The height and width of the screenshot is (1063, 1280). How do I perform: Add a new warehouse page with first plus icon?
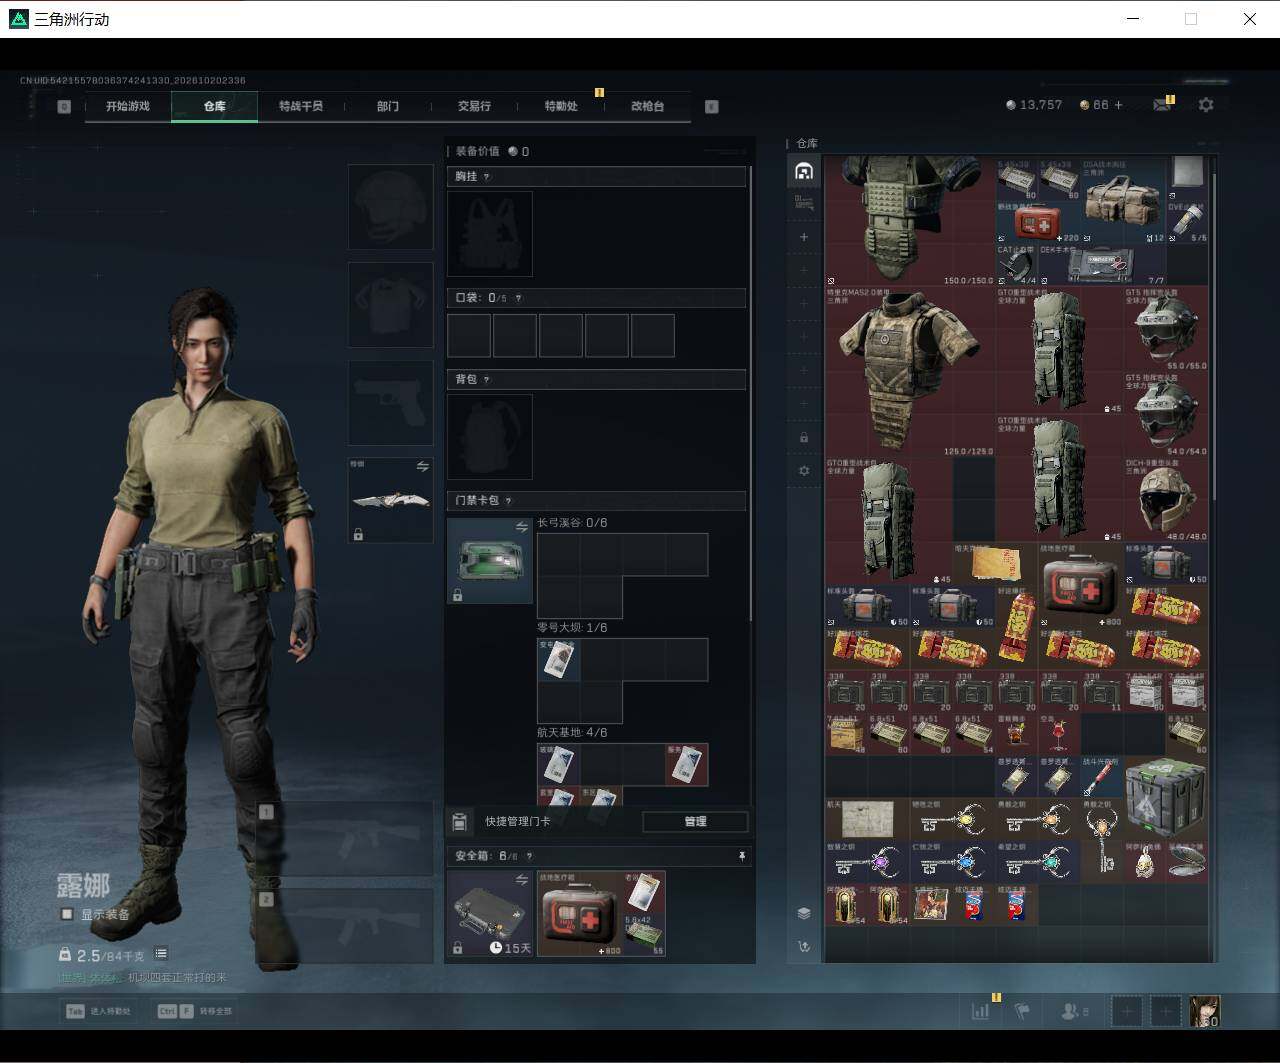click(x=804, y=237)
